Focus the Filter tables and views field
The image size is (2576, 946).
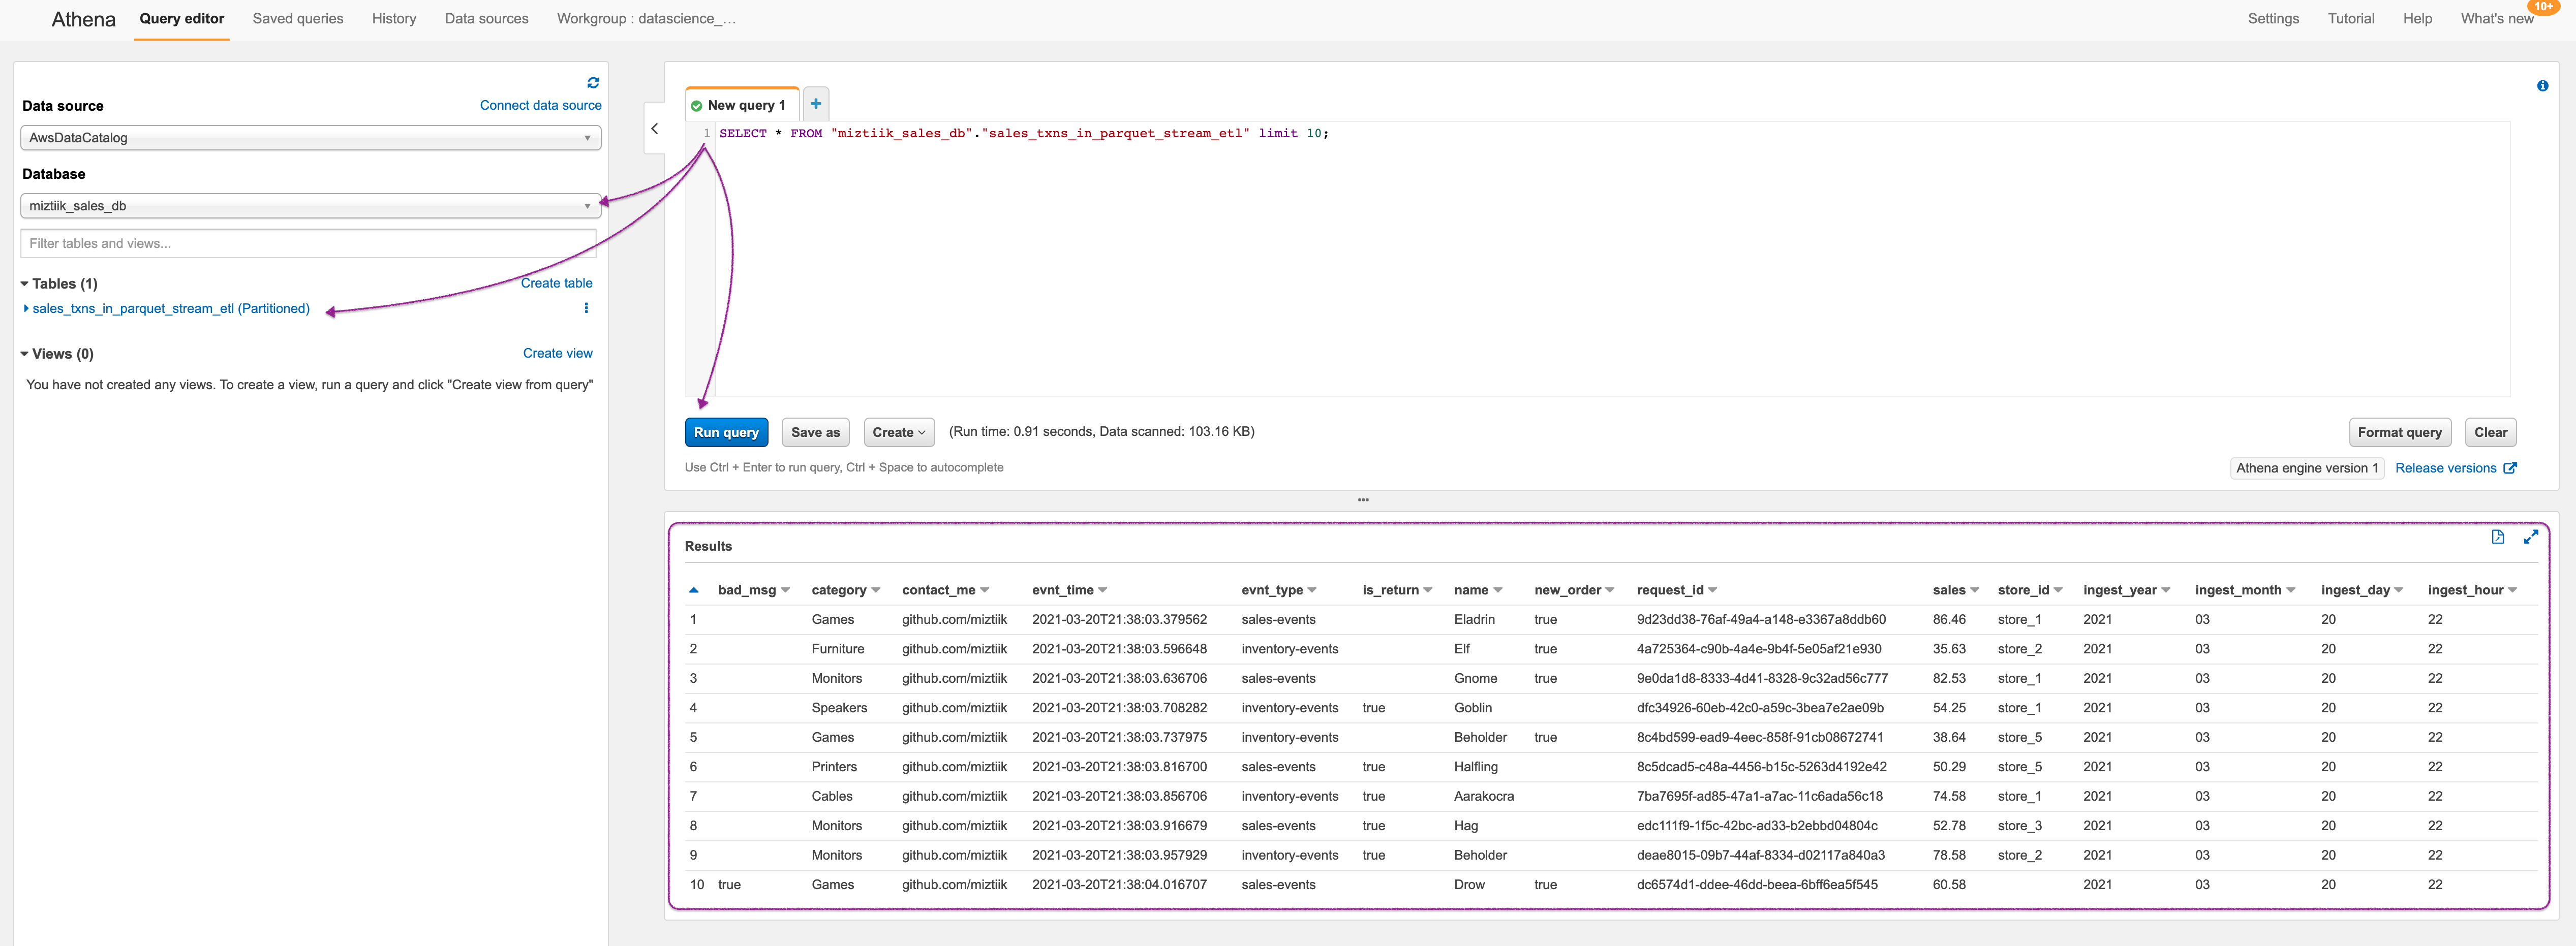(308, 243)
